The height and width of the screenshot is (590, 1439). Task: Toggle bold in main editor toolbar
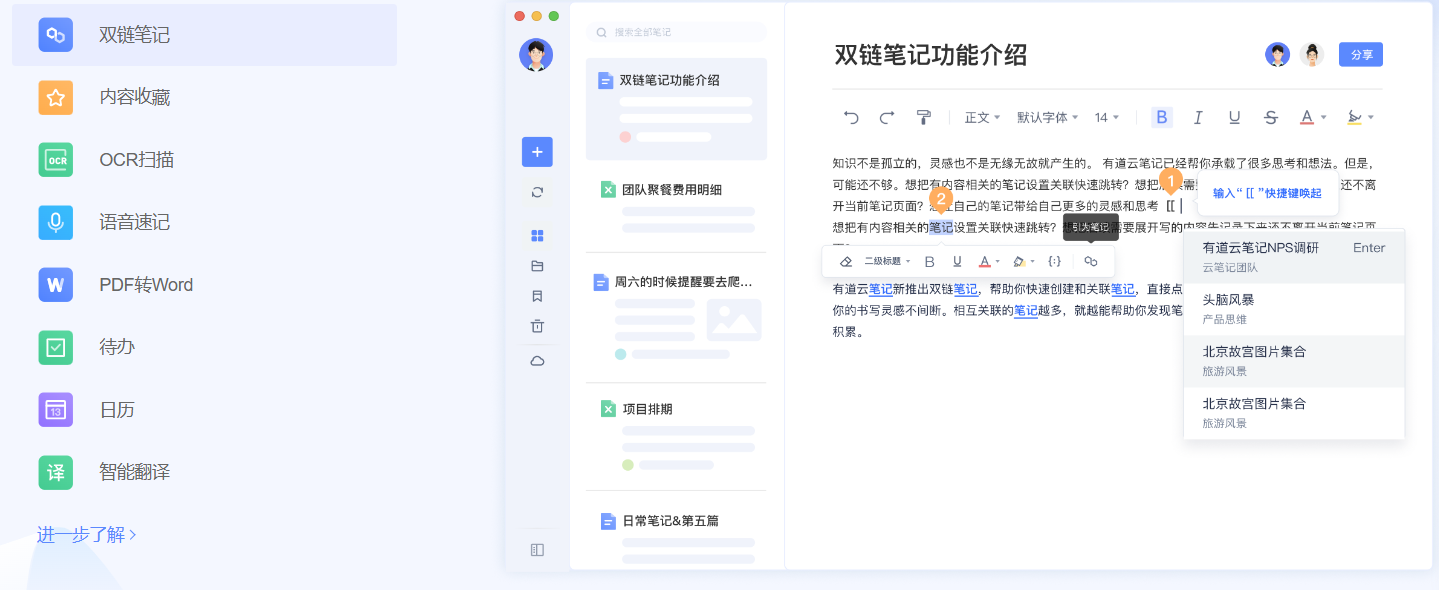click(1161, 118)
